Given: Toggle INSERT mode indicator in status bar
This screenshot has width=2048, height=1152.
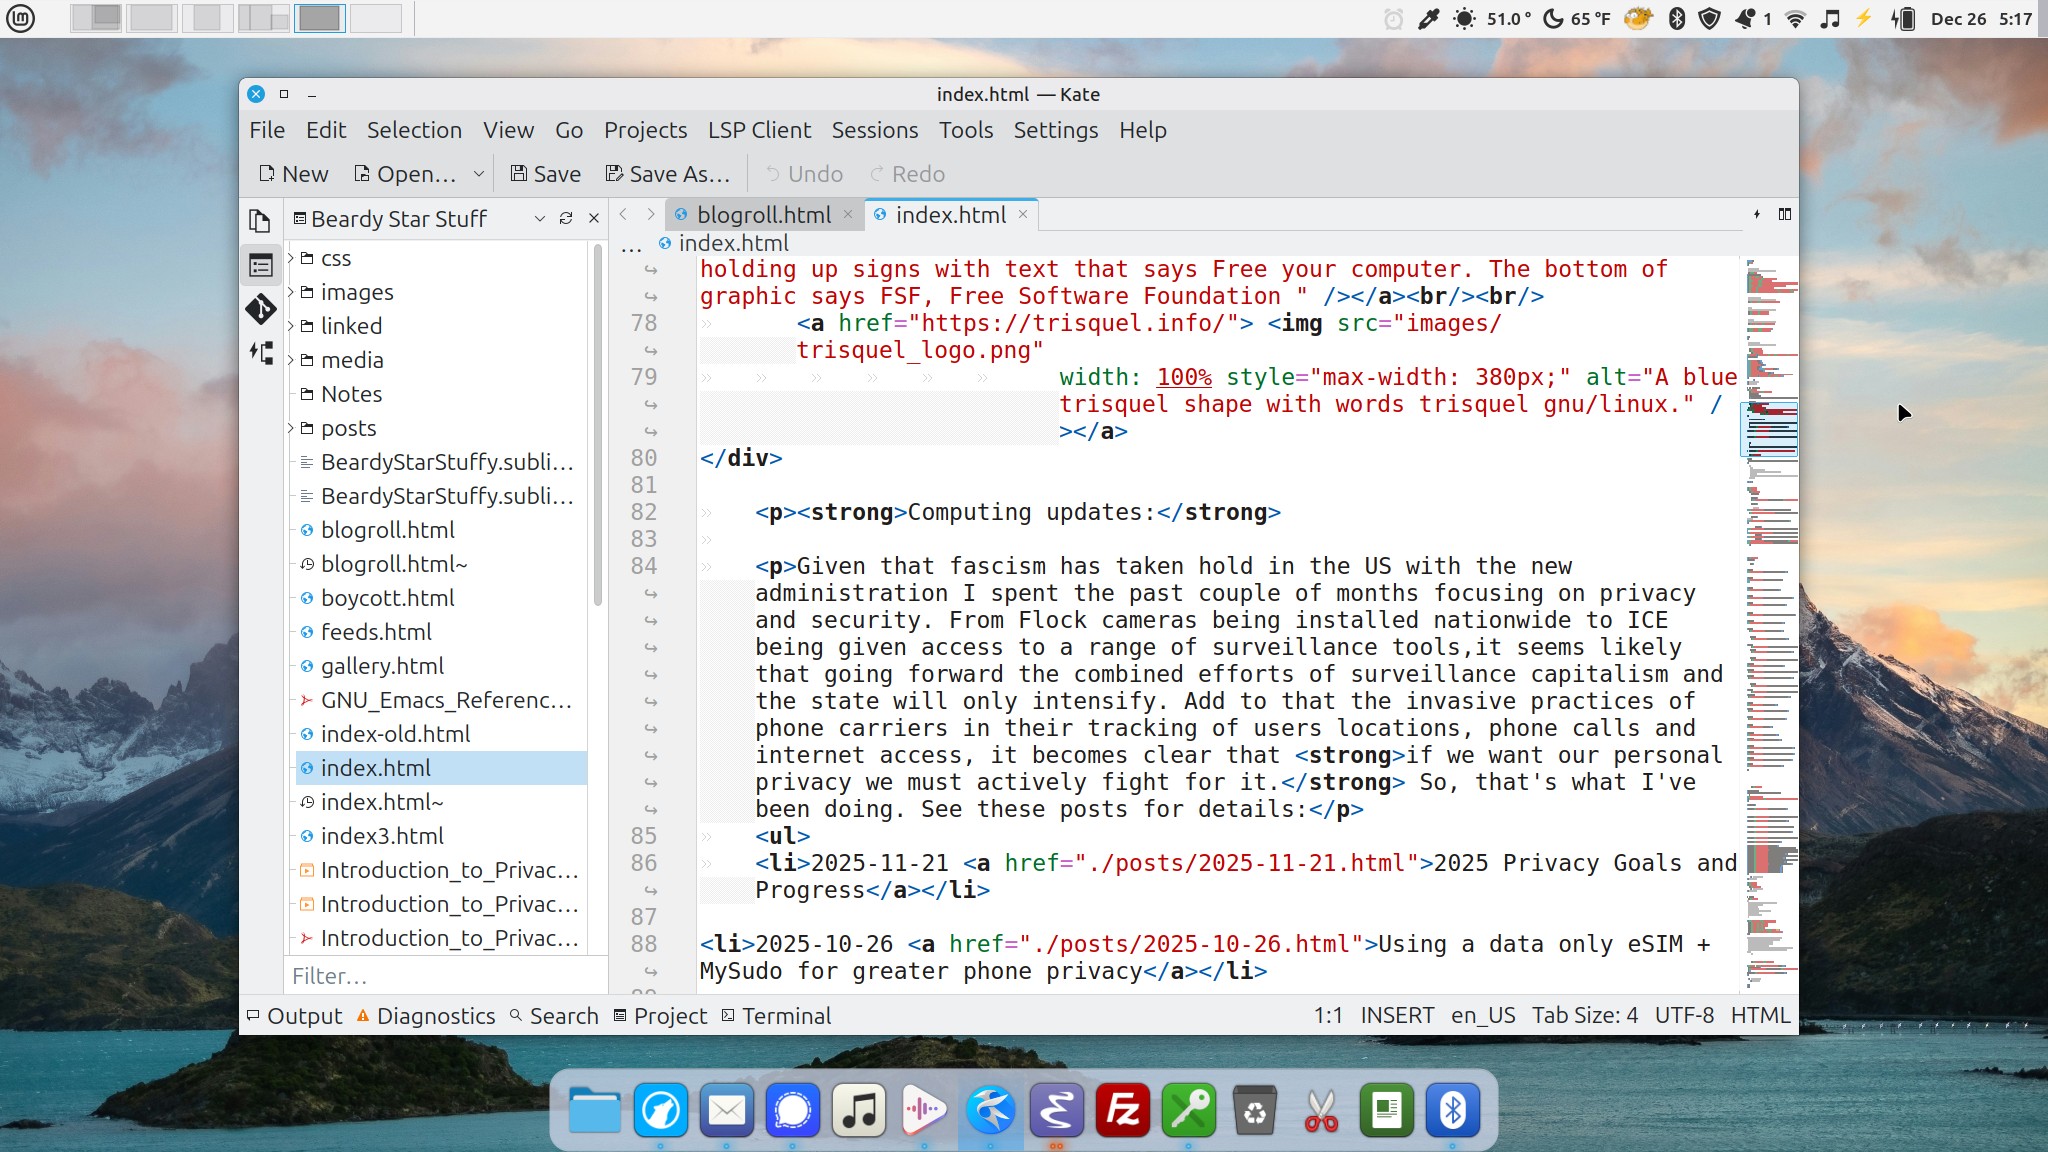Looking at the screenshot, I should click(1397, 1016).
